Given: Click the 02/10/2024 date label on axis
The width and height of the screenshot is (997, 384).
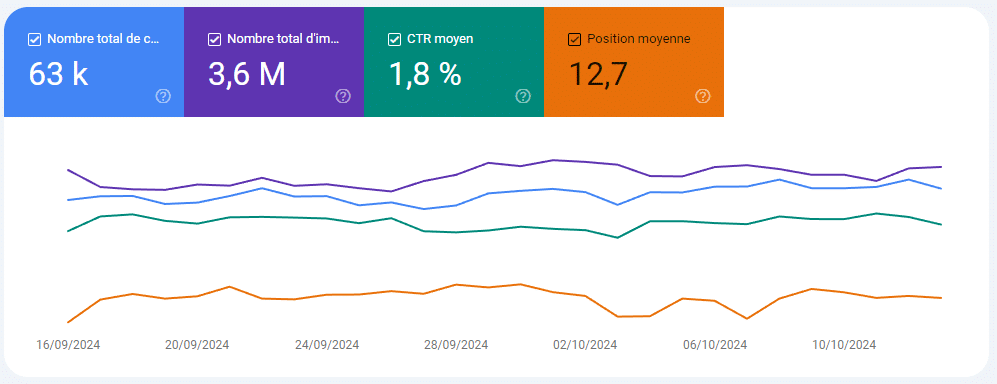Looking at the screenshot, I should pos(586,345).
